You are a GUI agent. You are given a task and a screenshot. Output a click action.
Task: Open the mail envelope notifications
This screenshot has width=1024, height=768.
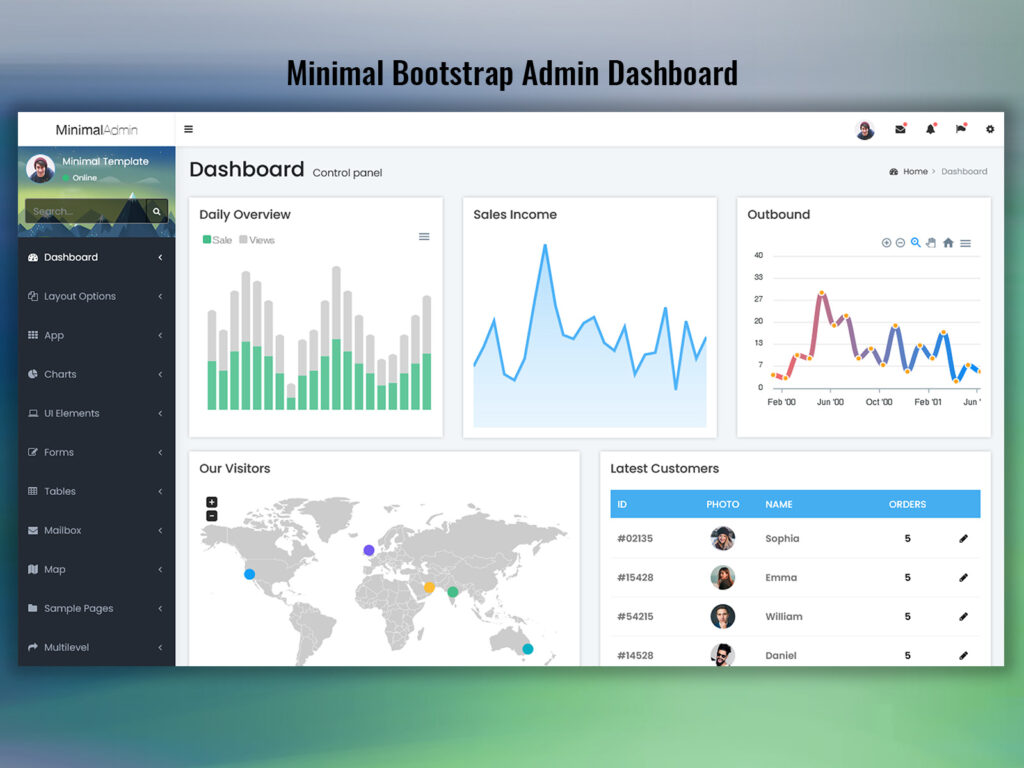(x=900, y=129)
